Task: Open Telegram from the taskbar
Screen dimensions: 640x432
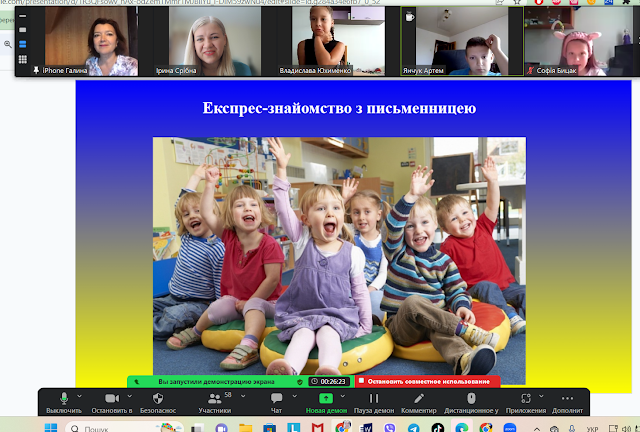Action: click(x=413, y=428)
